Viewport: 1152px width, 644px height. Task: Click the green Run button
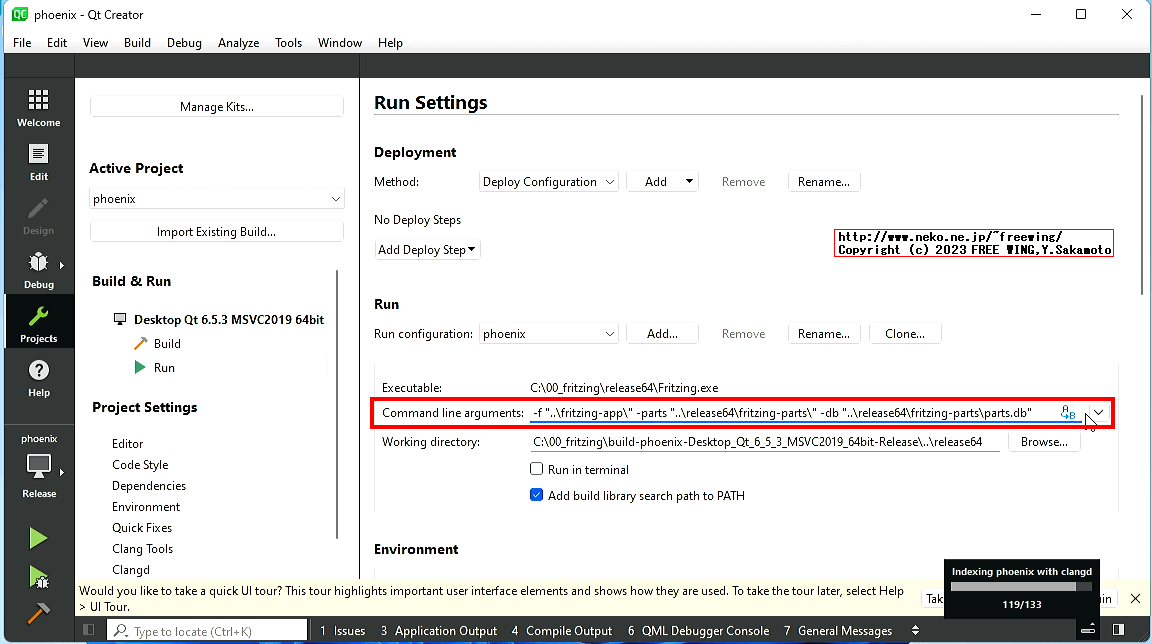(x=38, y=539)
